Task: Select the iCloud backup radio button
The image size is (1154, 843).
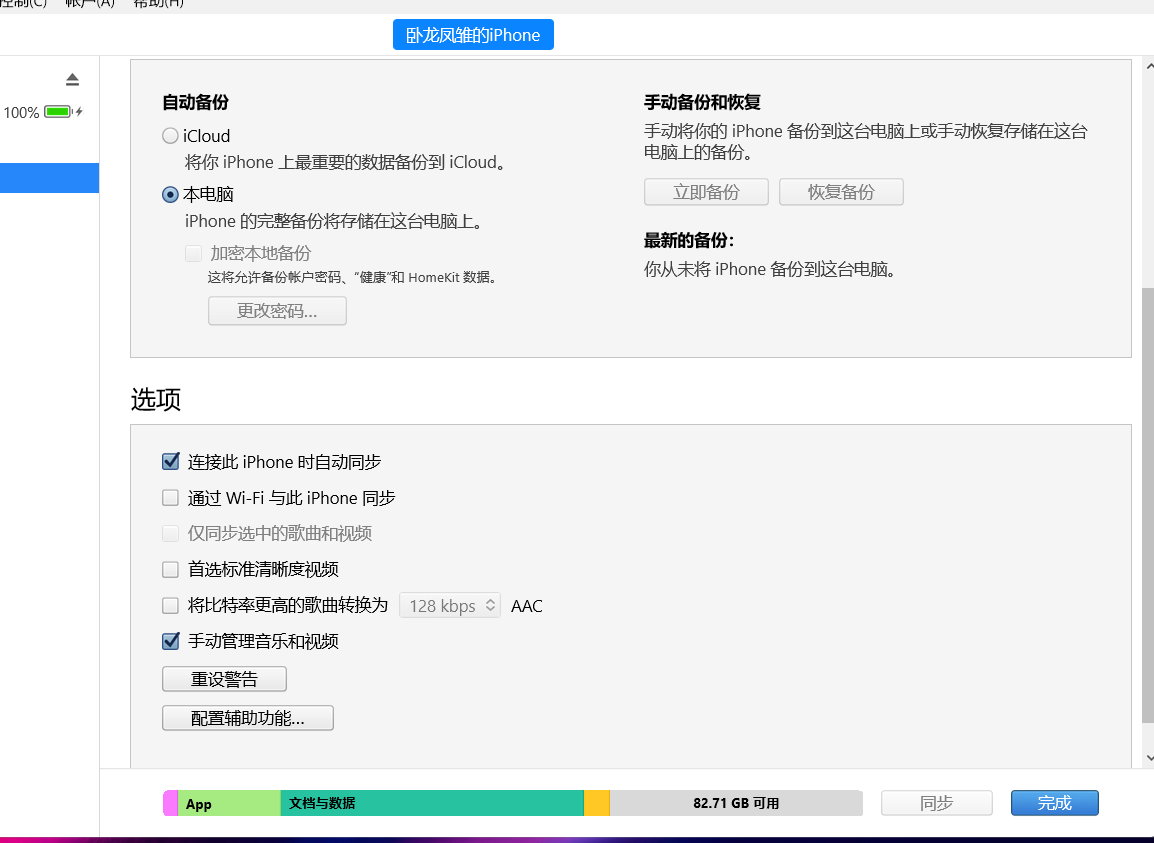Action: point(170,136)
